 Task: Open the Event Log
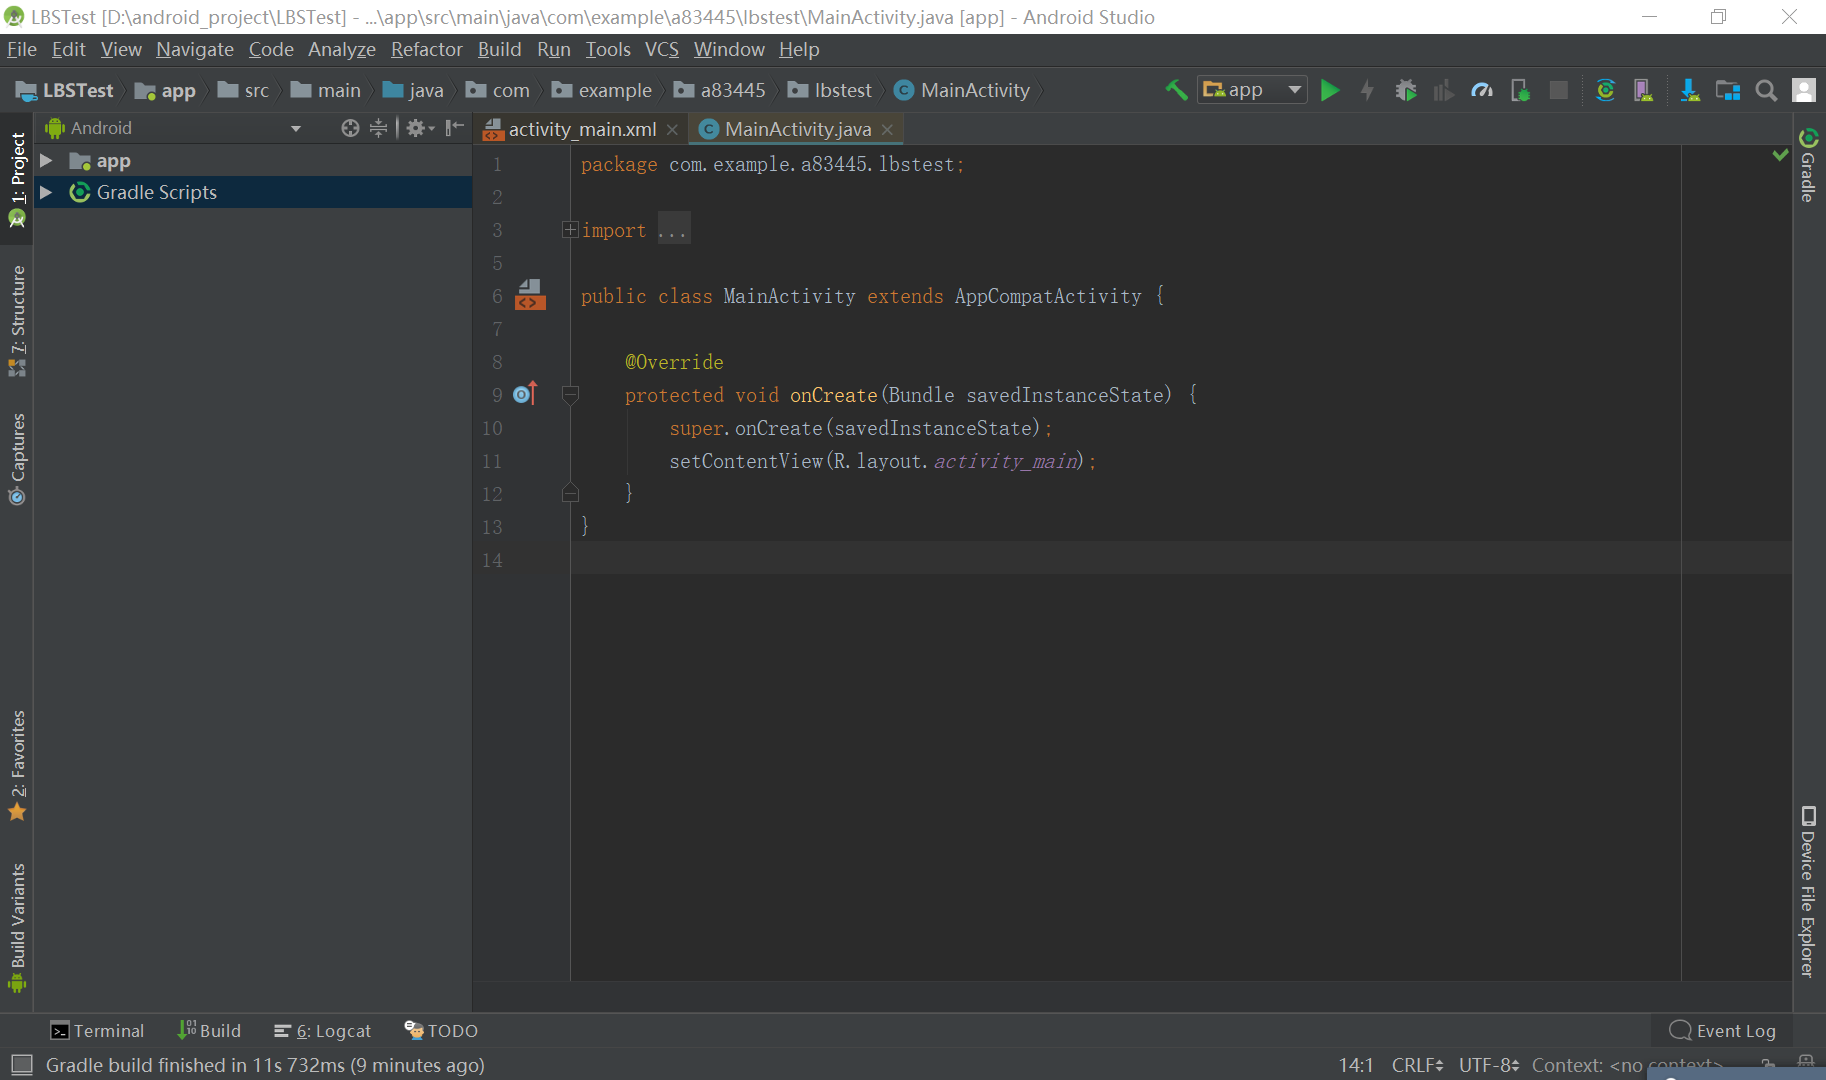pos(1723,1031)
